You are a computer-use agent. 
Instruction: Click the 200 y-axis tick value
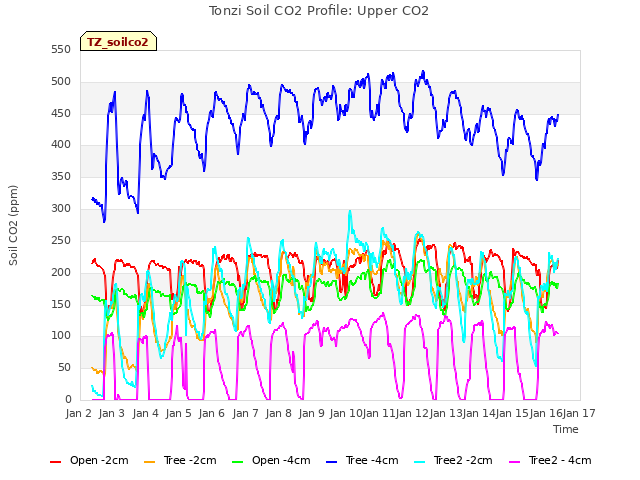click(x=61, y=272)
